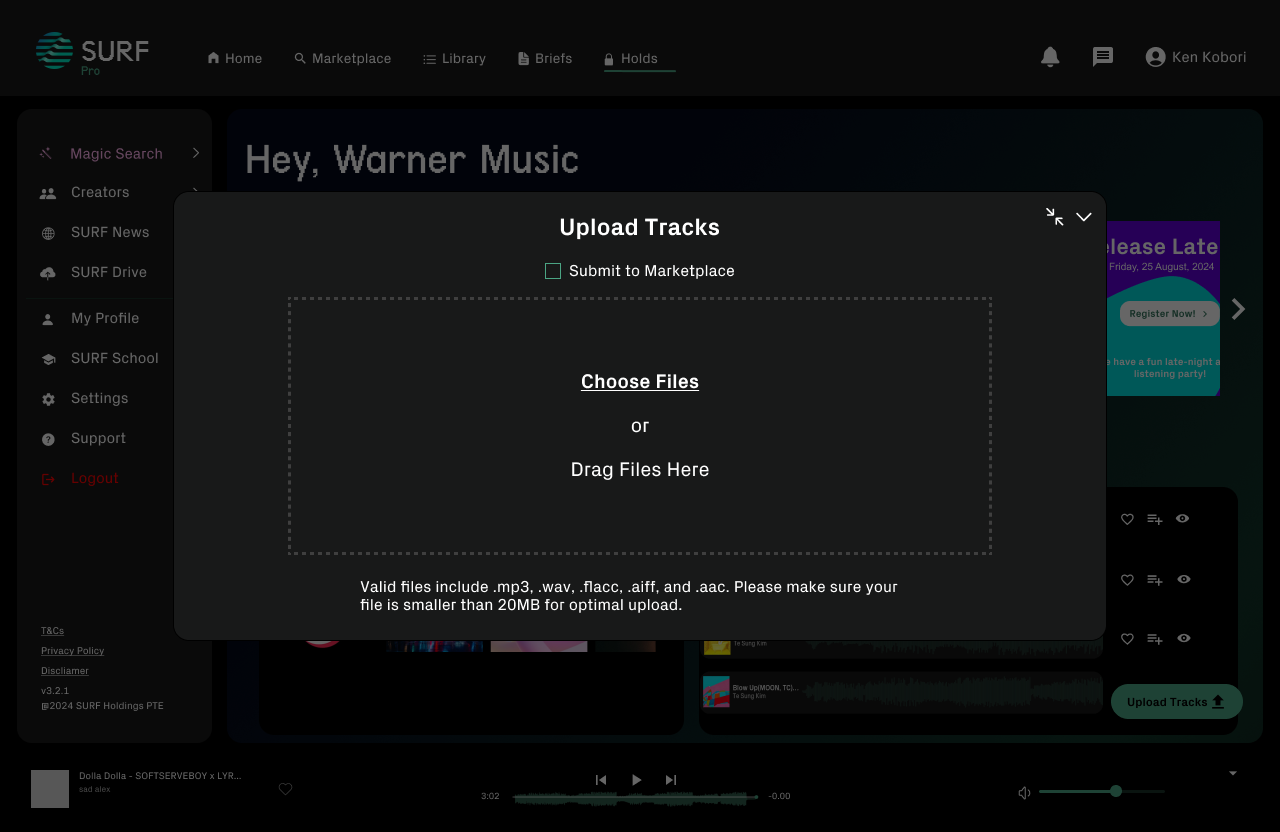Toggle the eye icon on the top track row
The height and width of the screenshot is (832, 1280).
1183,518
